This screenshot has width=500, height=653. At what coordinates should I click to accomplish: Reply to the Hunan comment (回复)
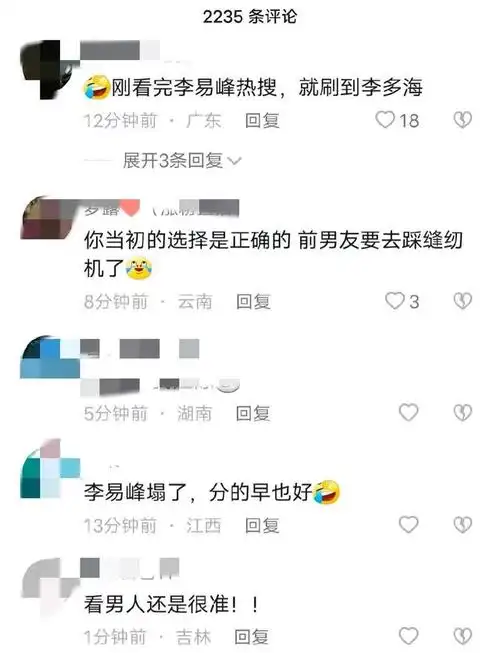253,414
